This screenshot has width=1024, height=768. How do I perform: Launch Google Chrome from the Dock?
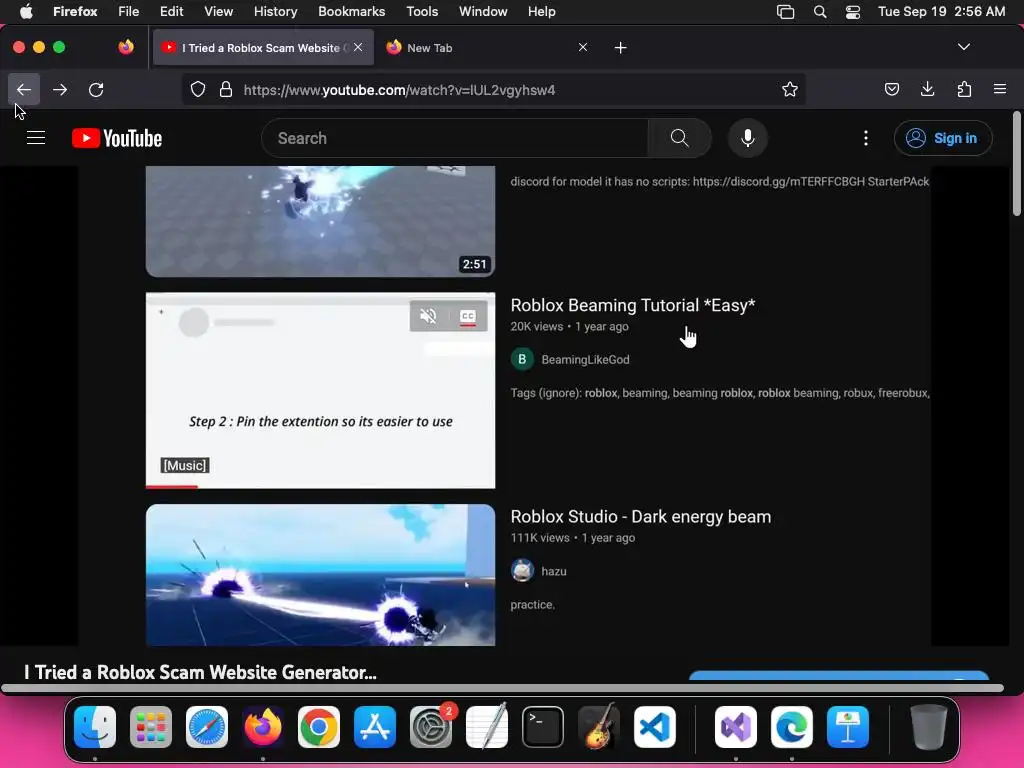319,727
